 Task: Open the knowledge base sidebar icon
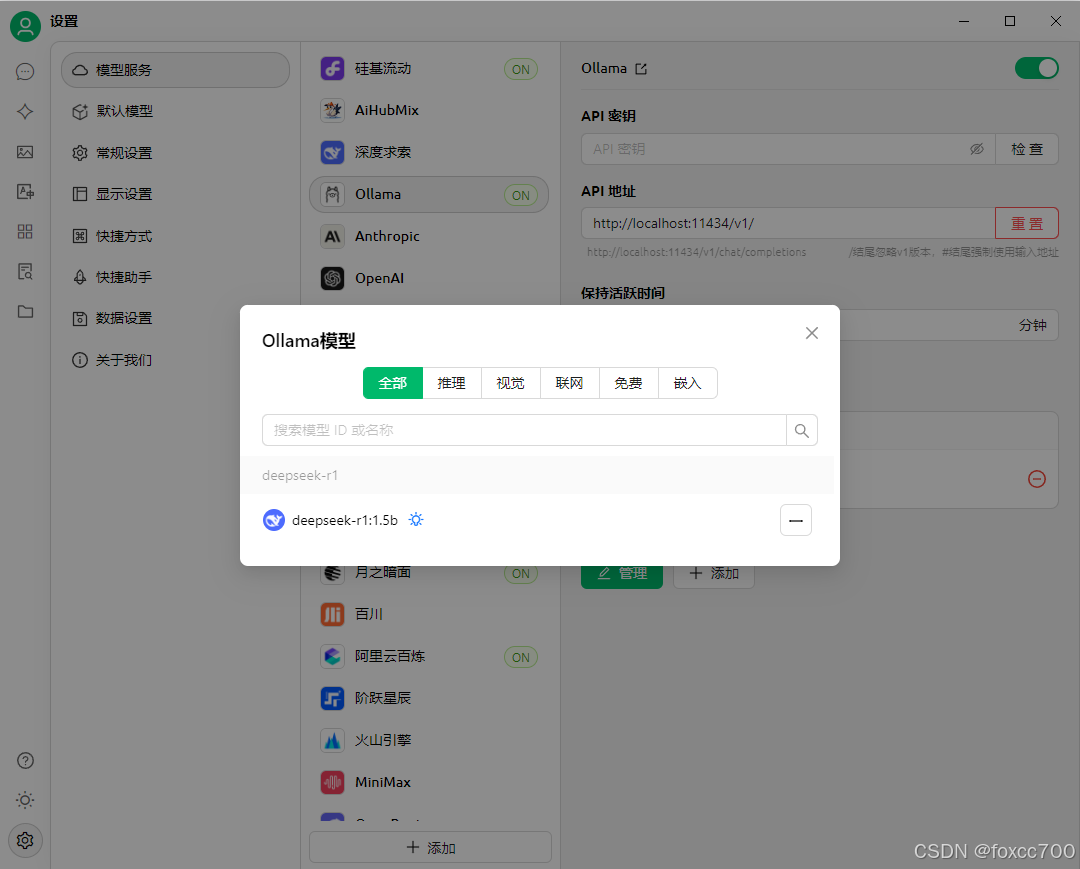coord(25,271)
